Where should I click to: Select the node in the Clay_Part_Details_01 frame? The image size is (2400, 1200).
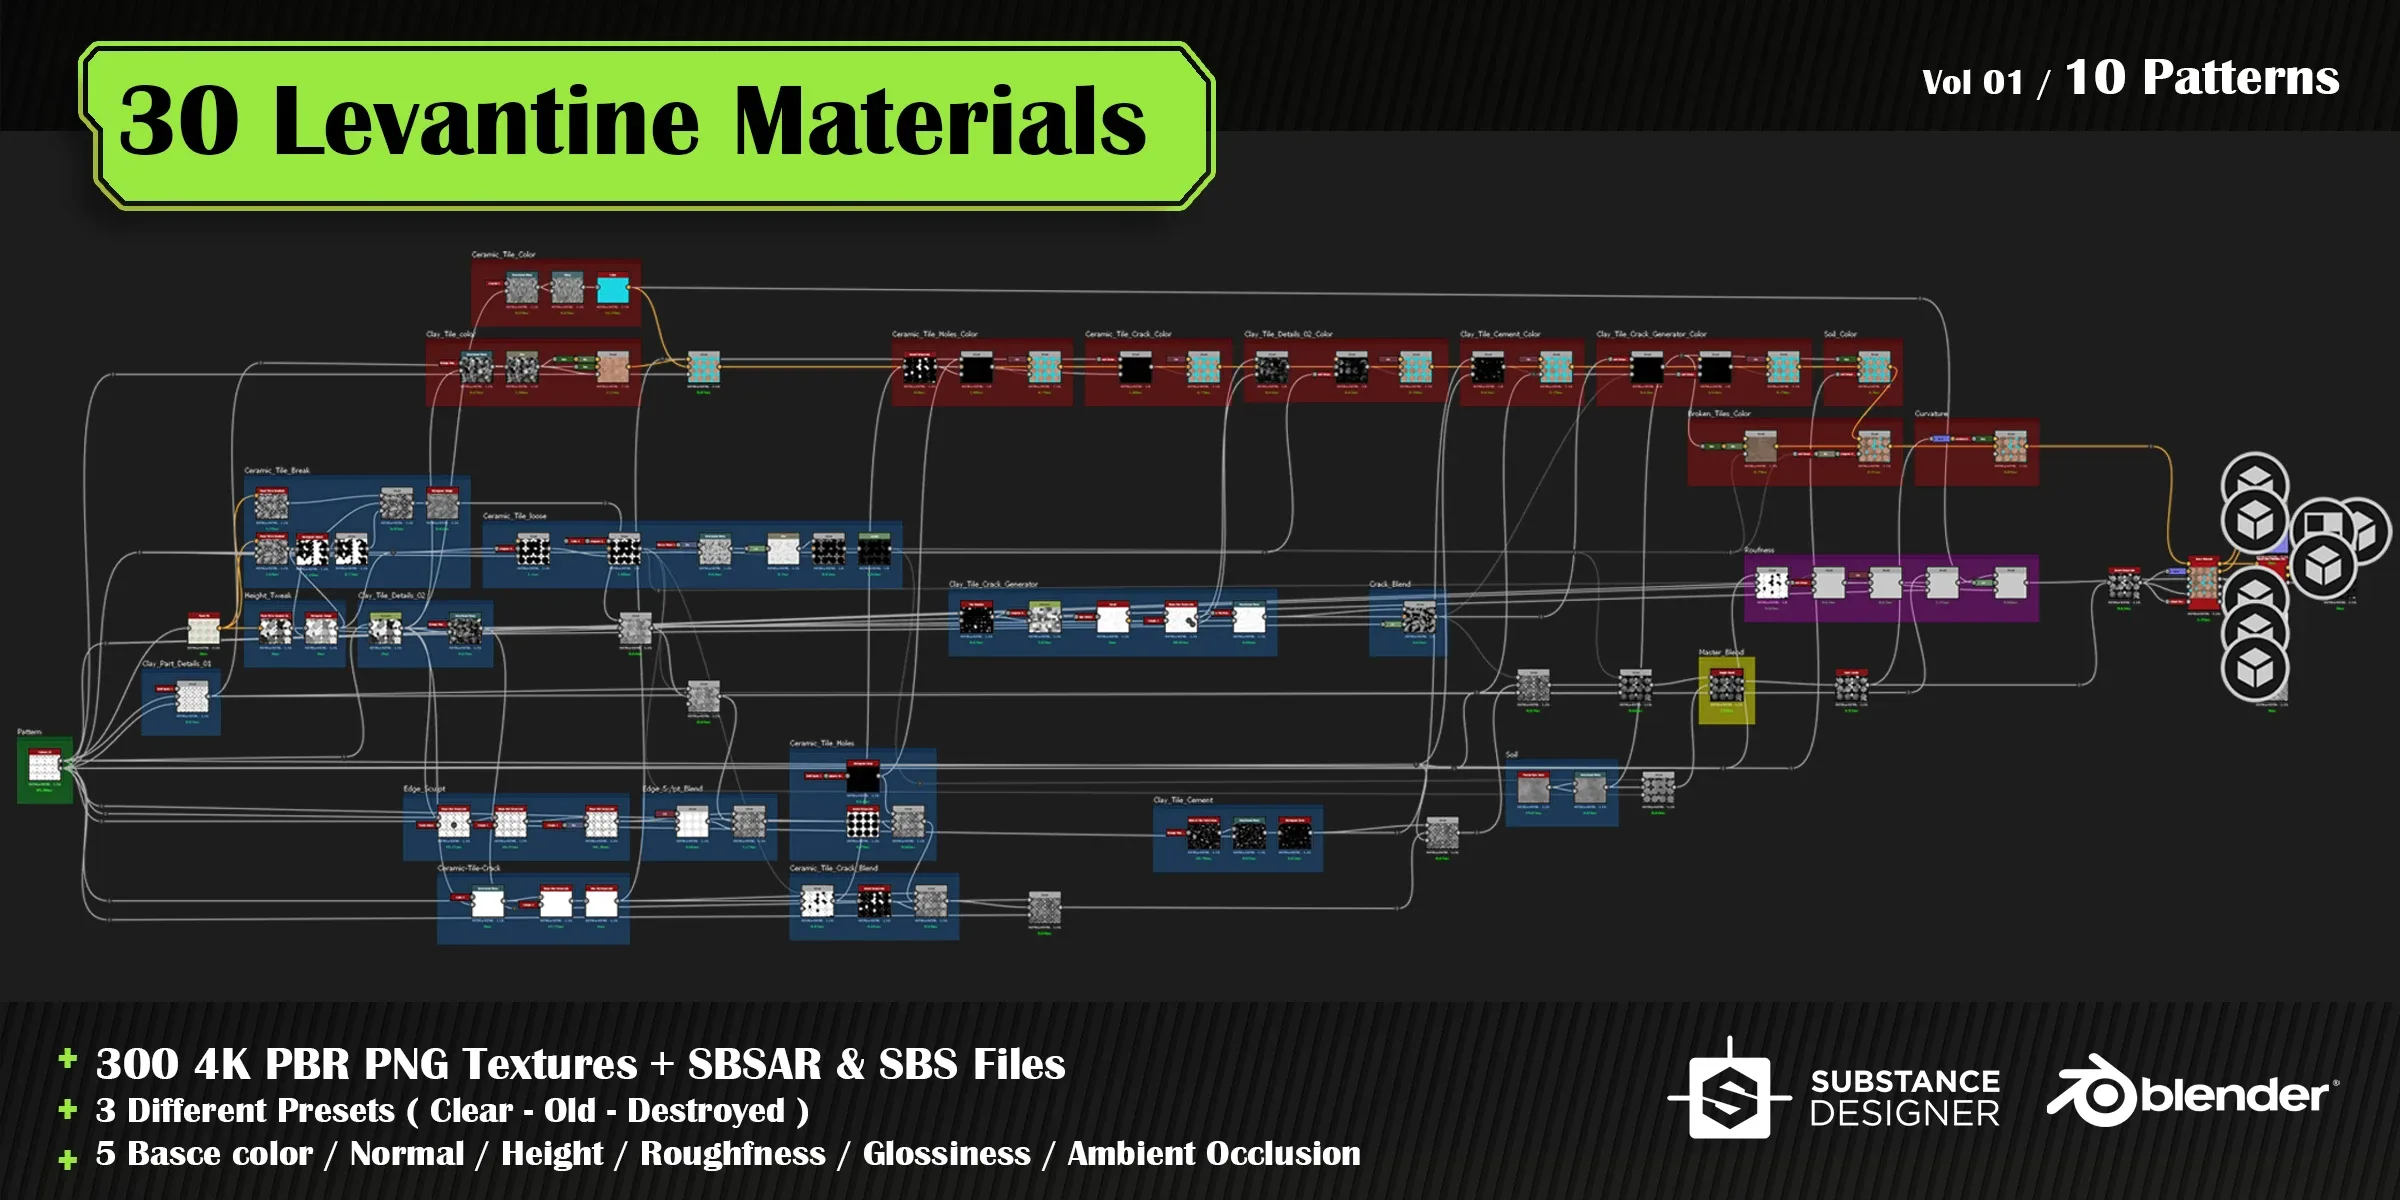click(x=192, y=696)
